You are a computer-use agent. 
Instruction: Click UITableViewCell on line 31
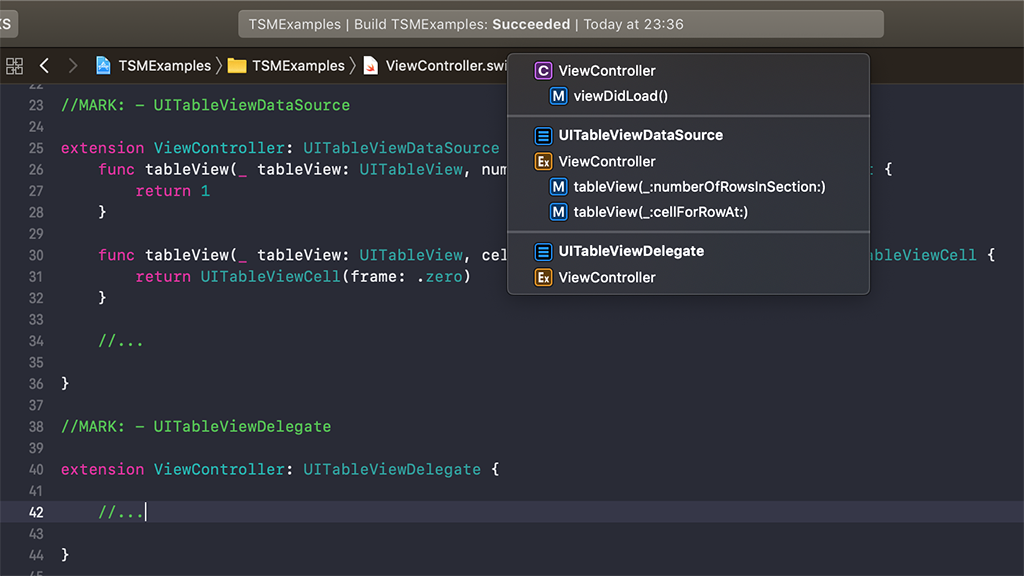(270, 276)
